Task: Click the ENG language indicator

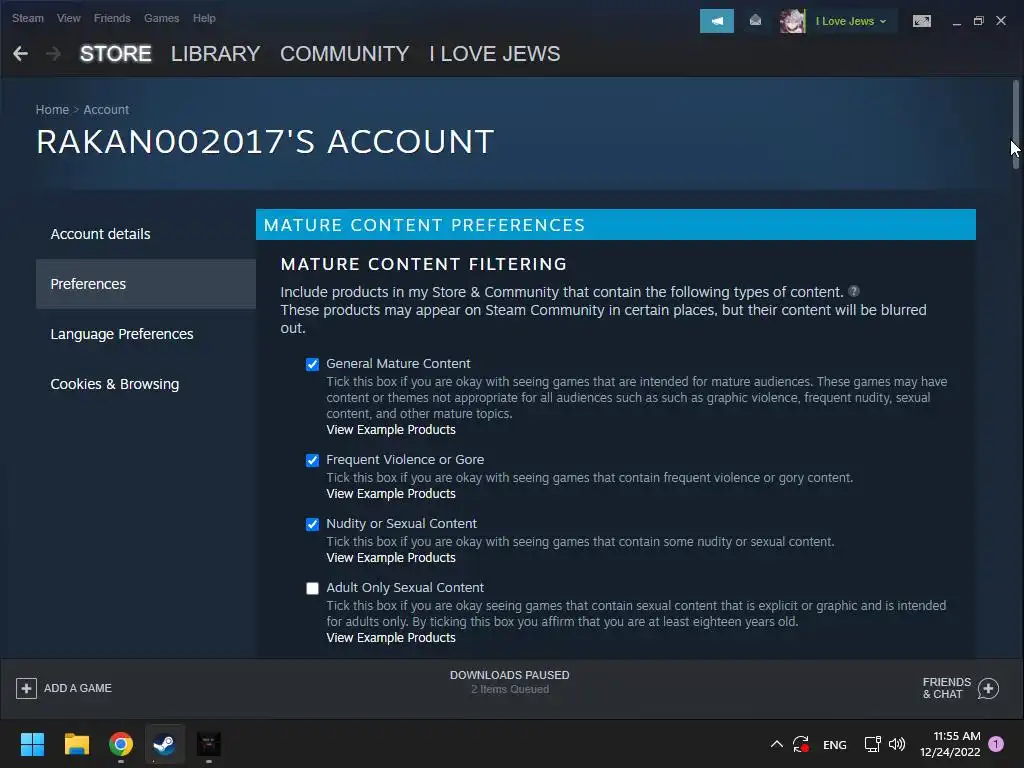Action: click(835, 744)
